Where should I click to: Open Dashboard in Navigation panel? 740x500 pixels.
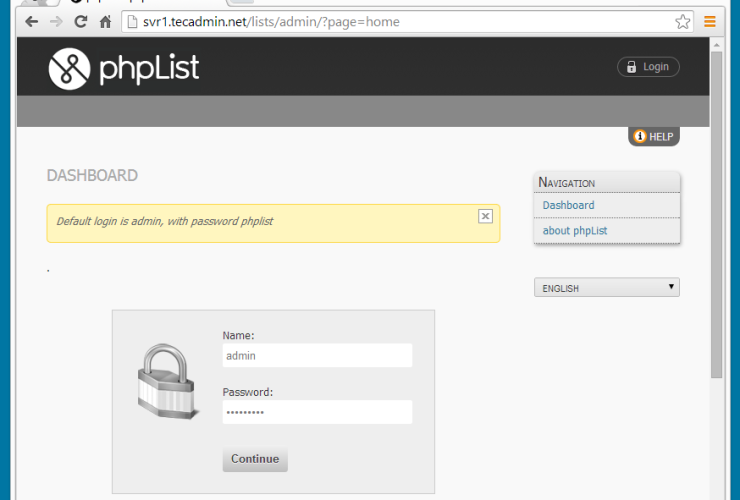(568, 205)
